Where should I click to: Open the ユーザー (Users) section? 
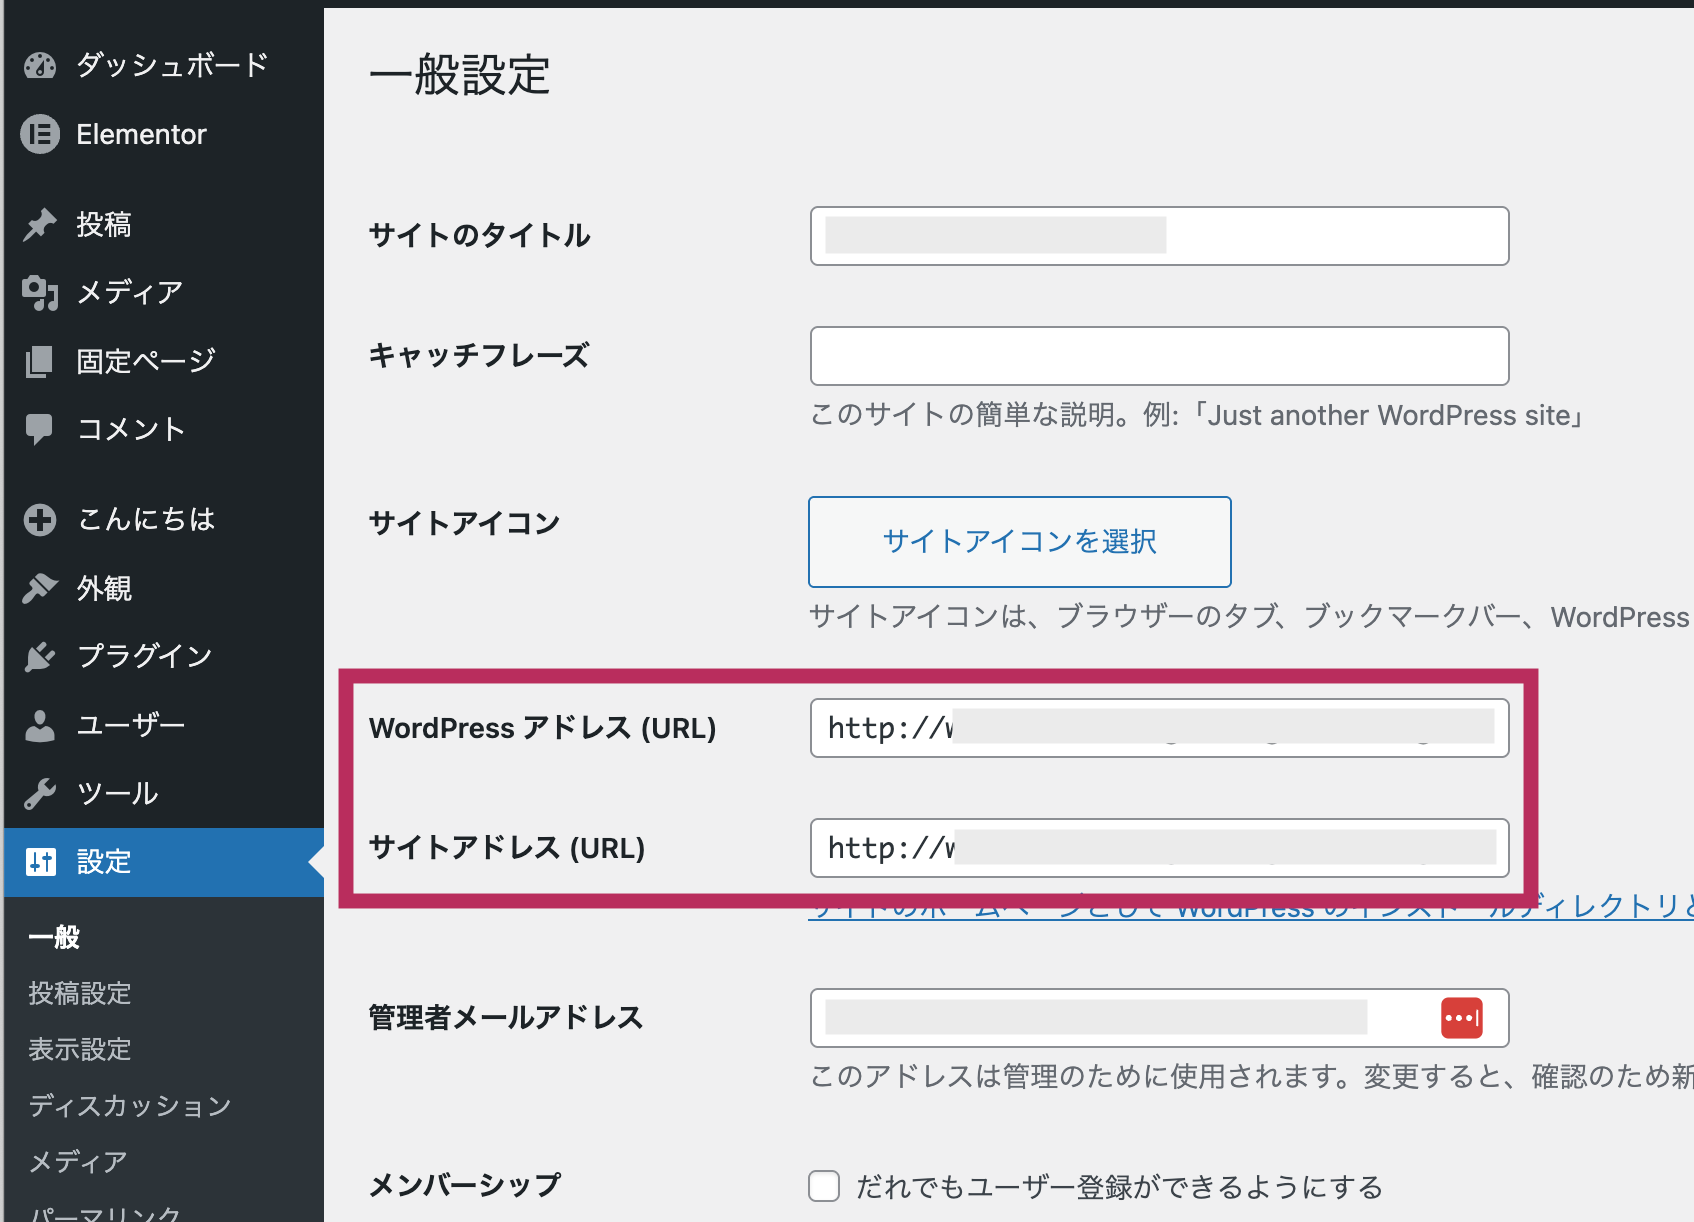[x=39, y=724]
